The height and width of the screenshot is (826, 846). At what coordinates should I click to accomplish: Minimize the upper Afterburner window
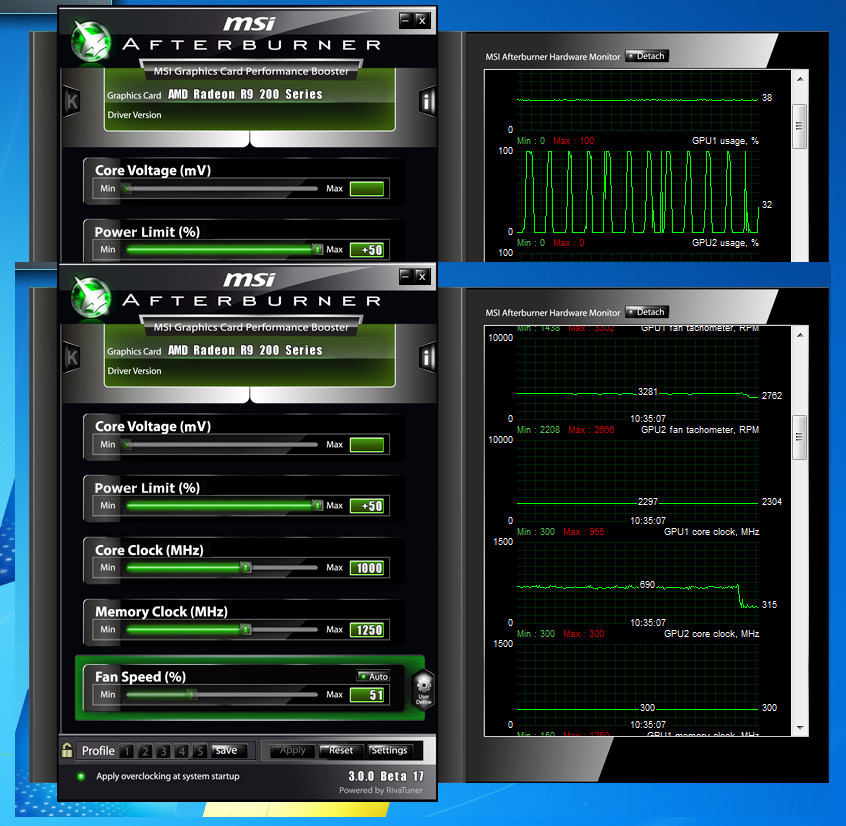[x=406, y=21]
